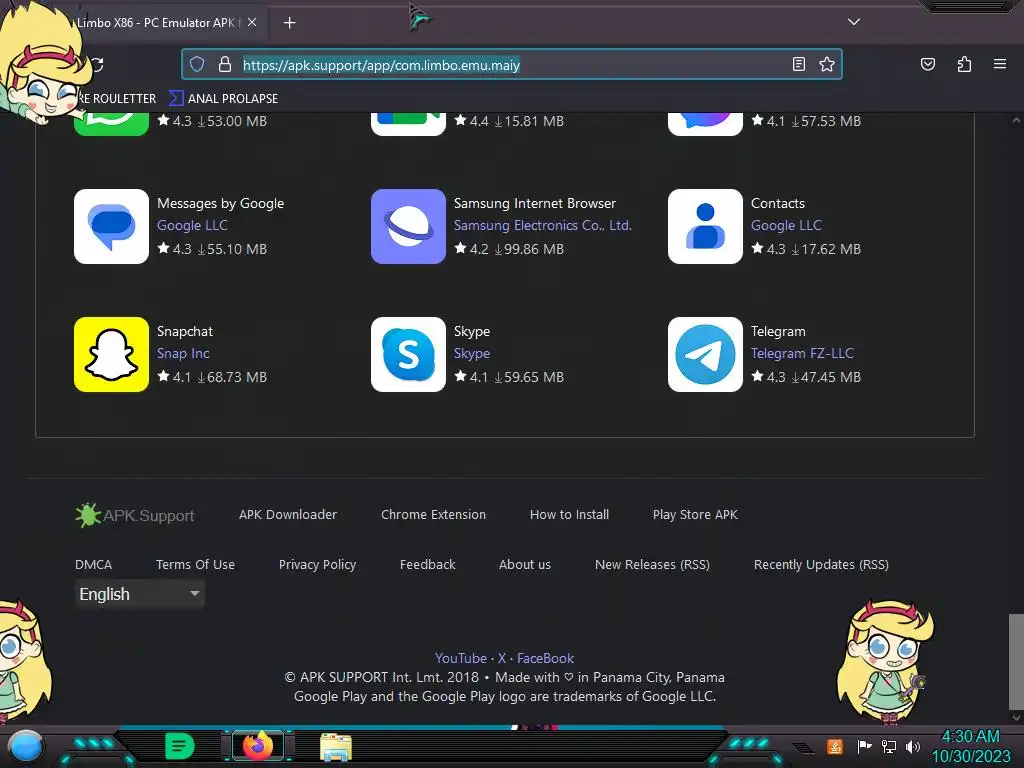The height and width of the screenshot is (768, 1024).
Task: Bookmark this page with star icon
Action: (x=827, y=64)
